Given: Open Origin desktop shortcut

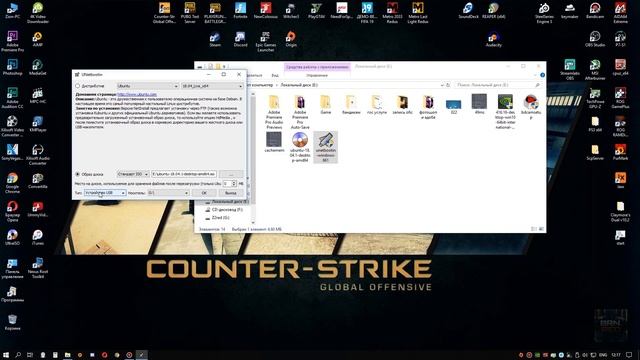Looking at the screenshot, I should click(x=291, y=39).
